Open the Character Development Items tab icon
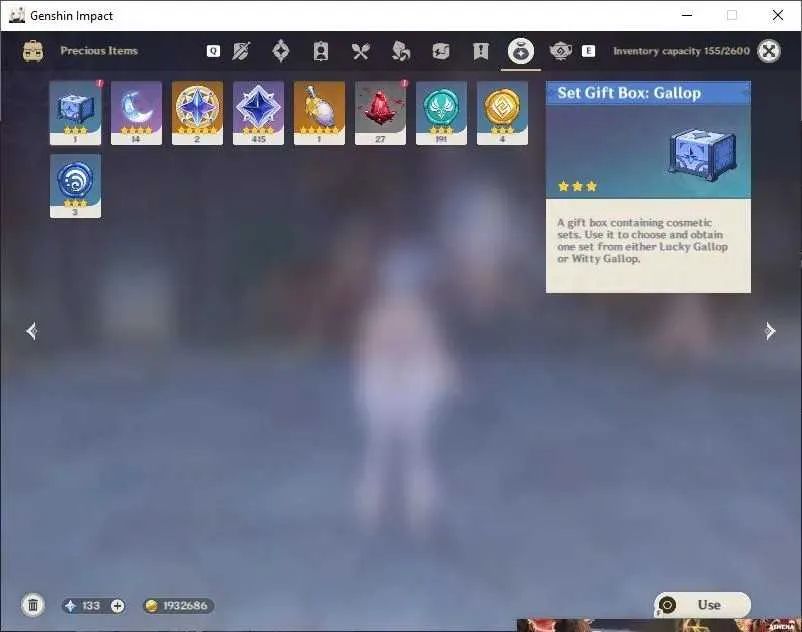The height and width of the screenshot is (632, 802). tap(321, 51)
